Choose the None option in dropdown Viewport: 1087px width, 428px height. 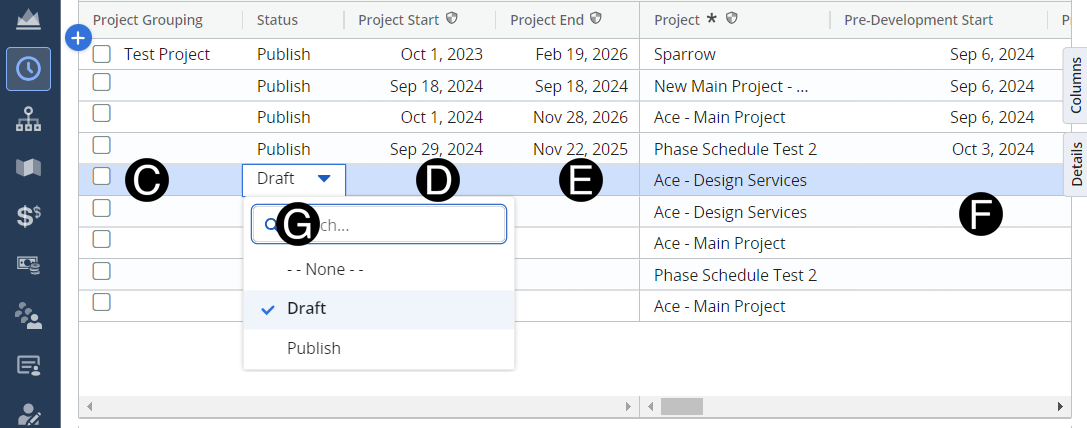click(325, 269)
